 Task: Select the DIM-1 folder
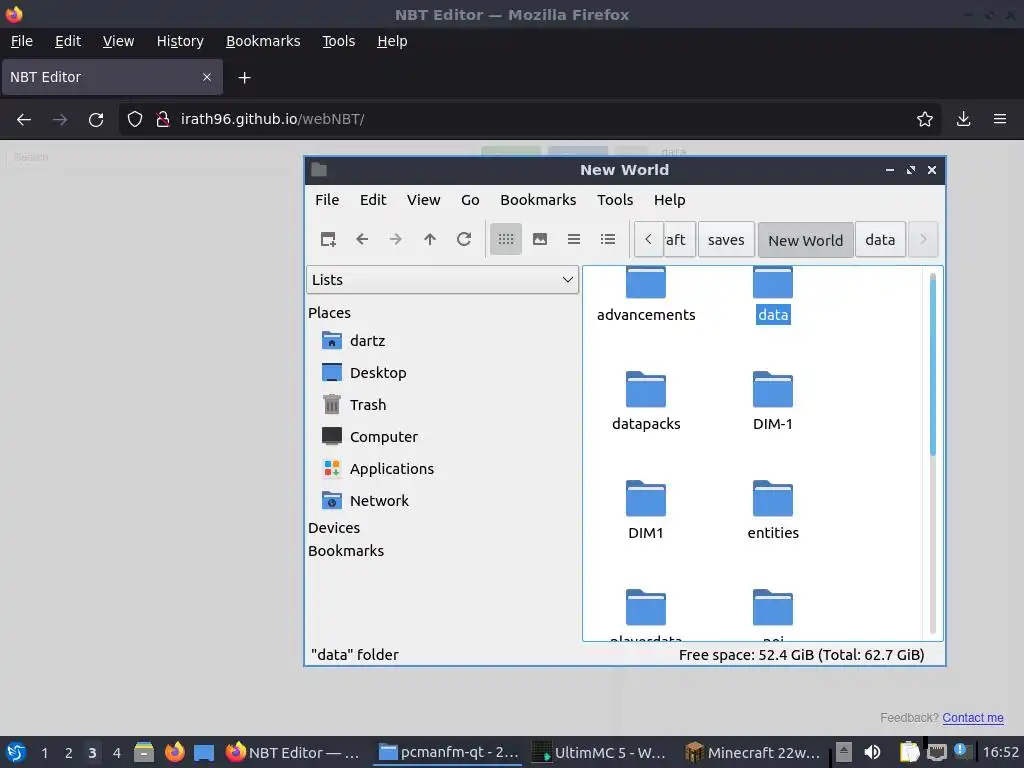[x=773, y=401]
